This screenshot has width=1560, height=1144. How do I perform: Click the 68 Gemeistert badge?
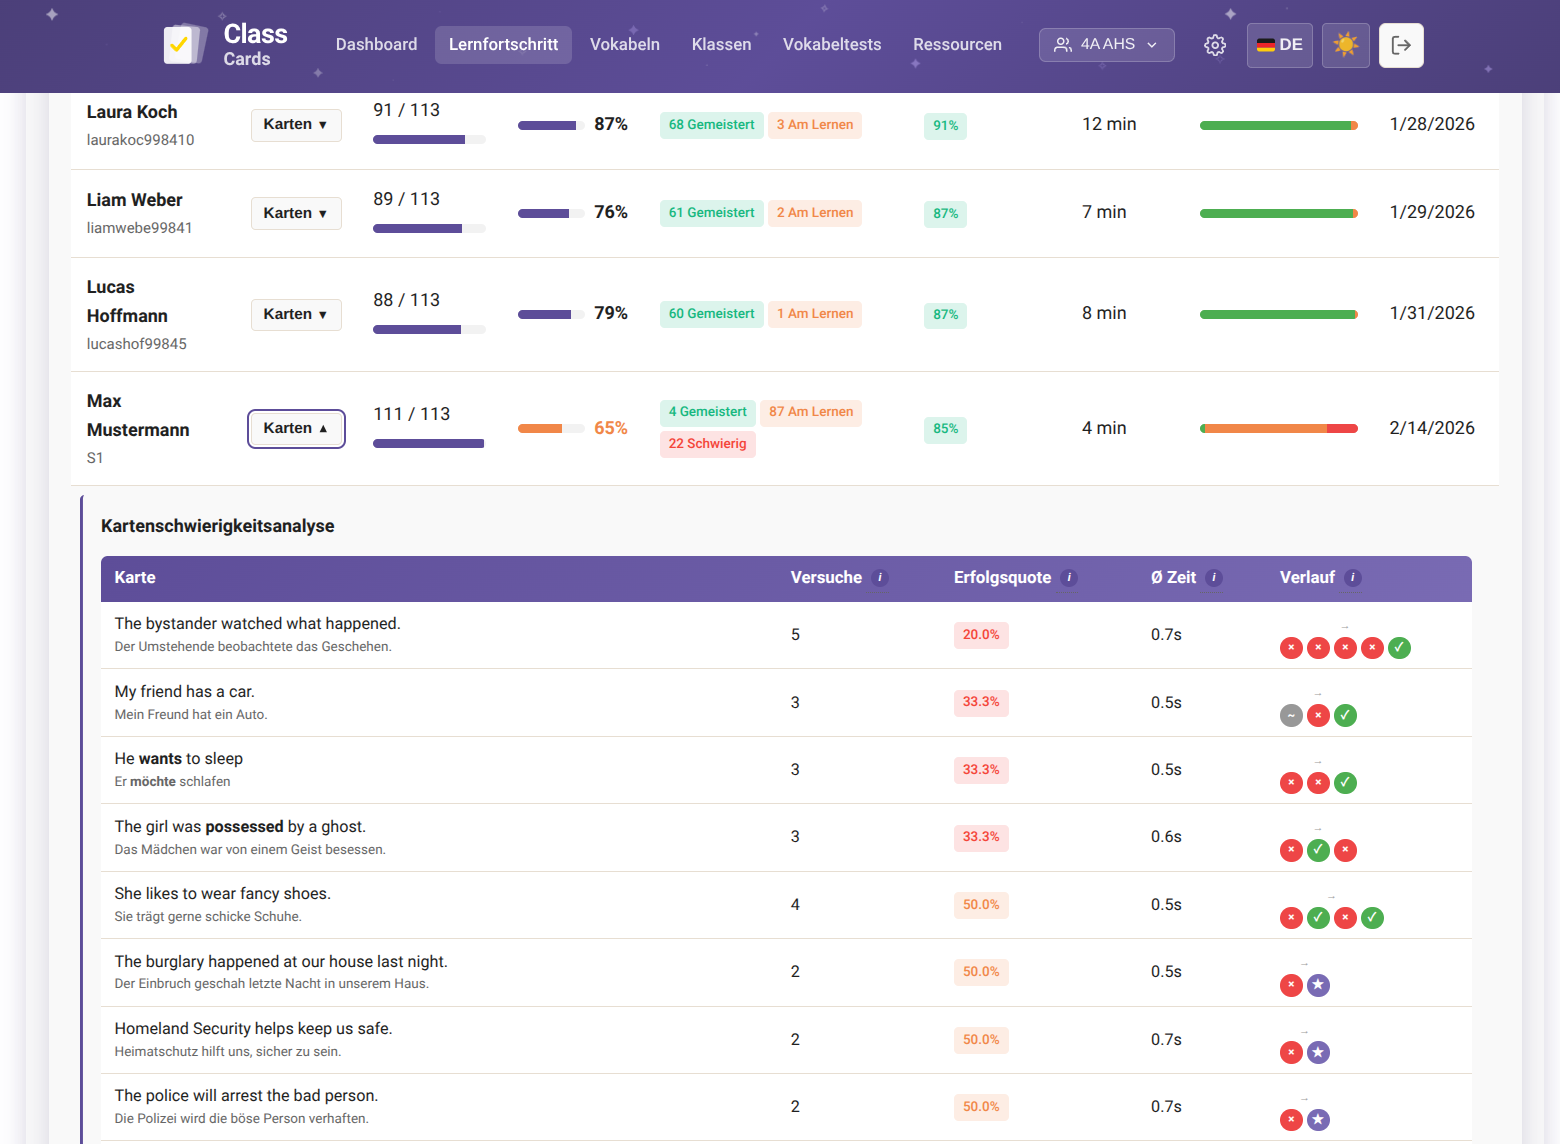pos(711,124)
